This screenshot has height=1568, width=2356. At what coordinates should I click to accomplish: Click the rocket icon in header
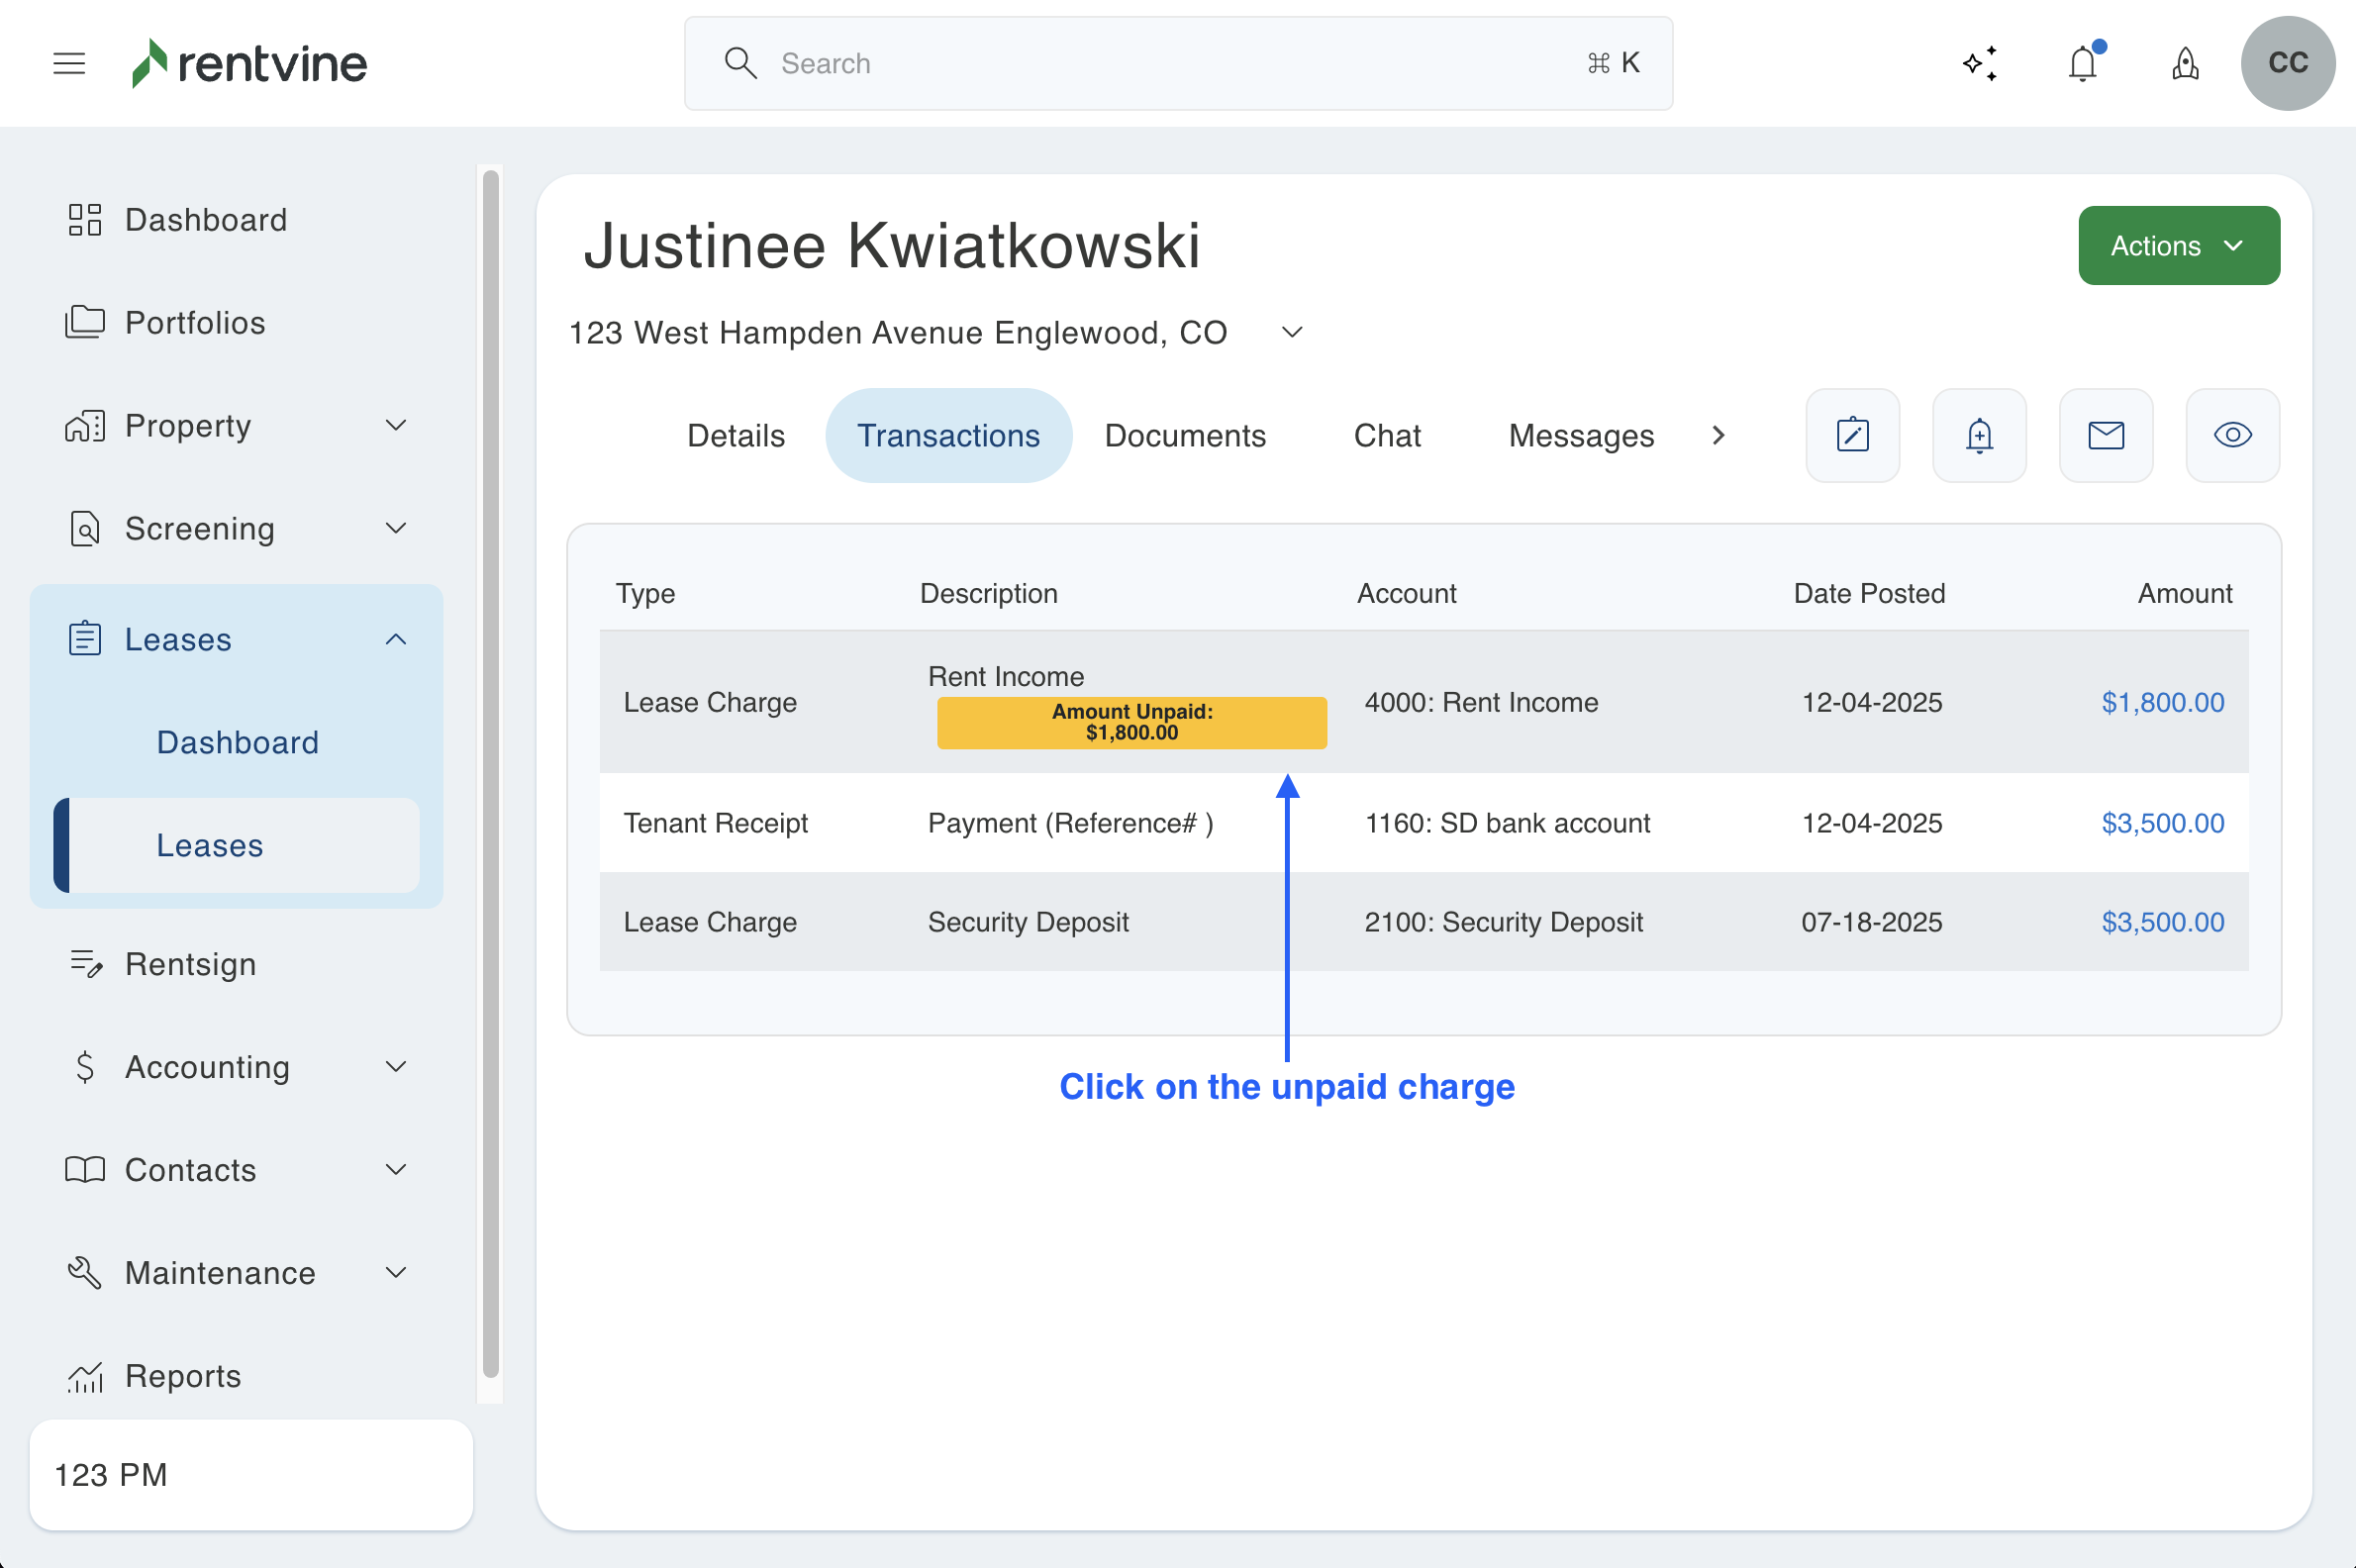coord(2185,64)
